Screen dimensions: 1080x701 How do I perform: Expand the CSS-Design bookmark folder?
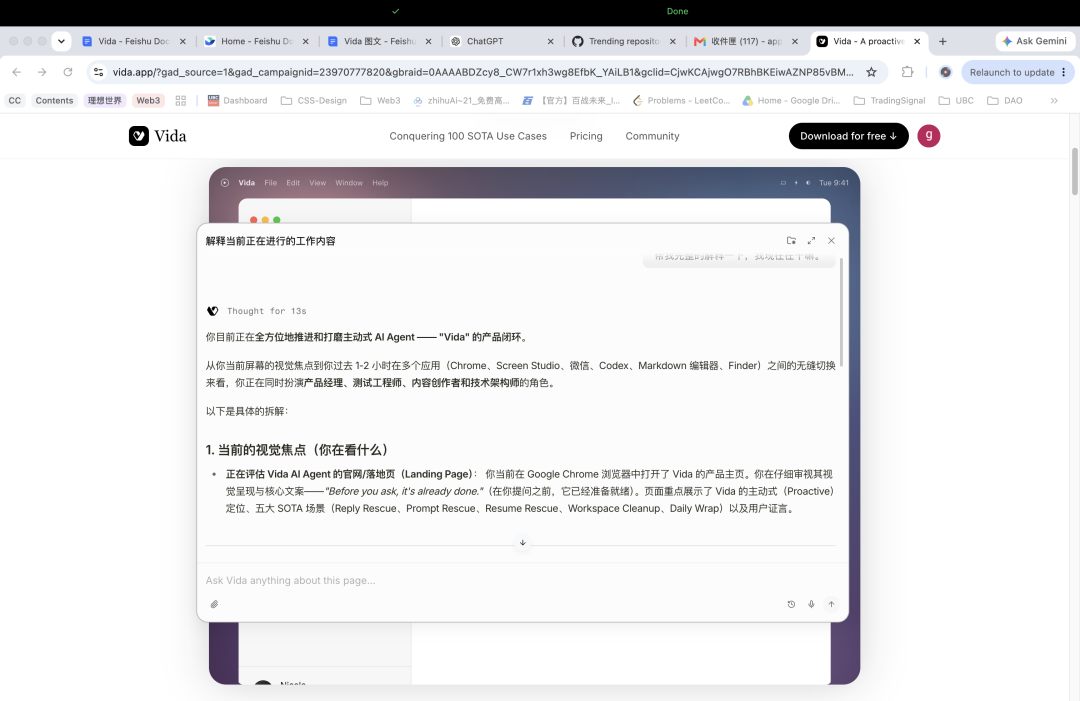coord(314,101)
